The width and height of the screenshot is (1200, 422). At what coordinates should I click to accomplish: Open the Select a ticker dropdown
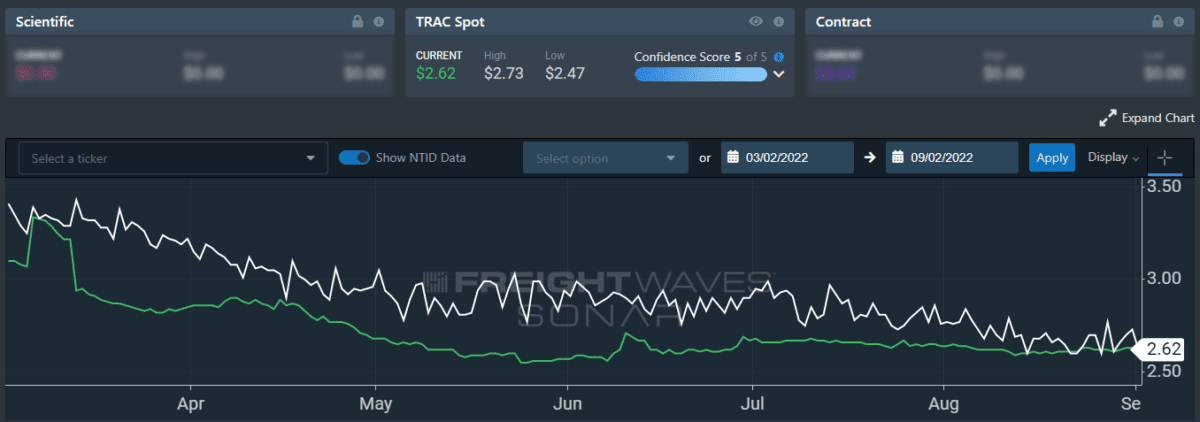pyautogui.click(x=173, y=158)
